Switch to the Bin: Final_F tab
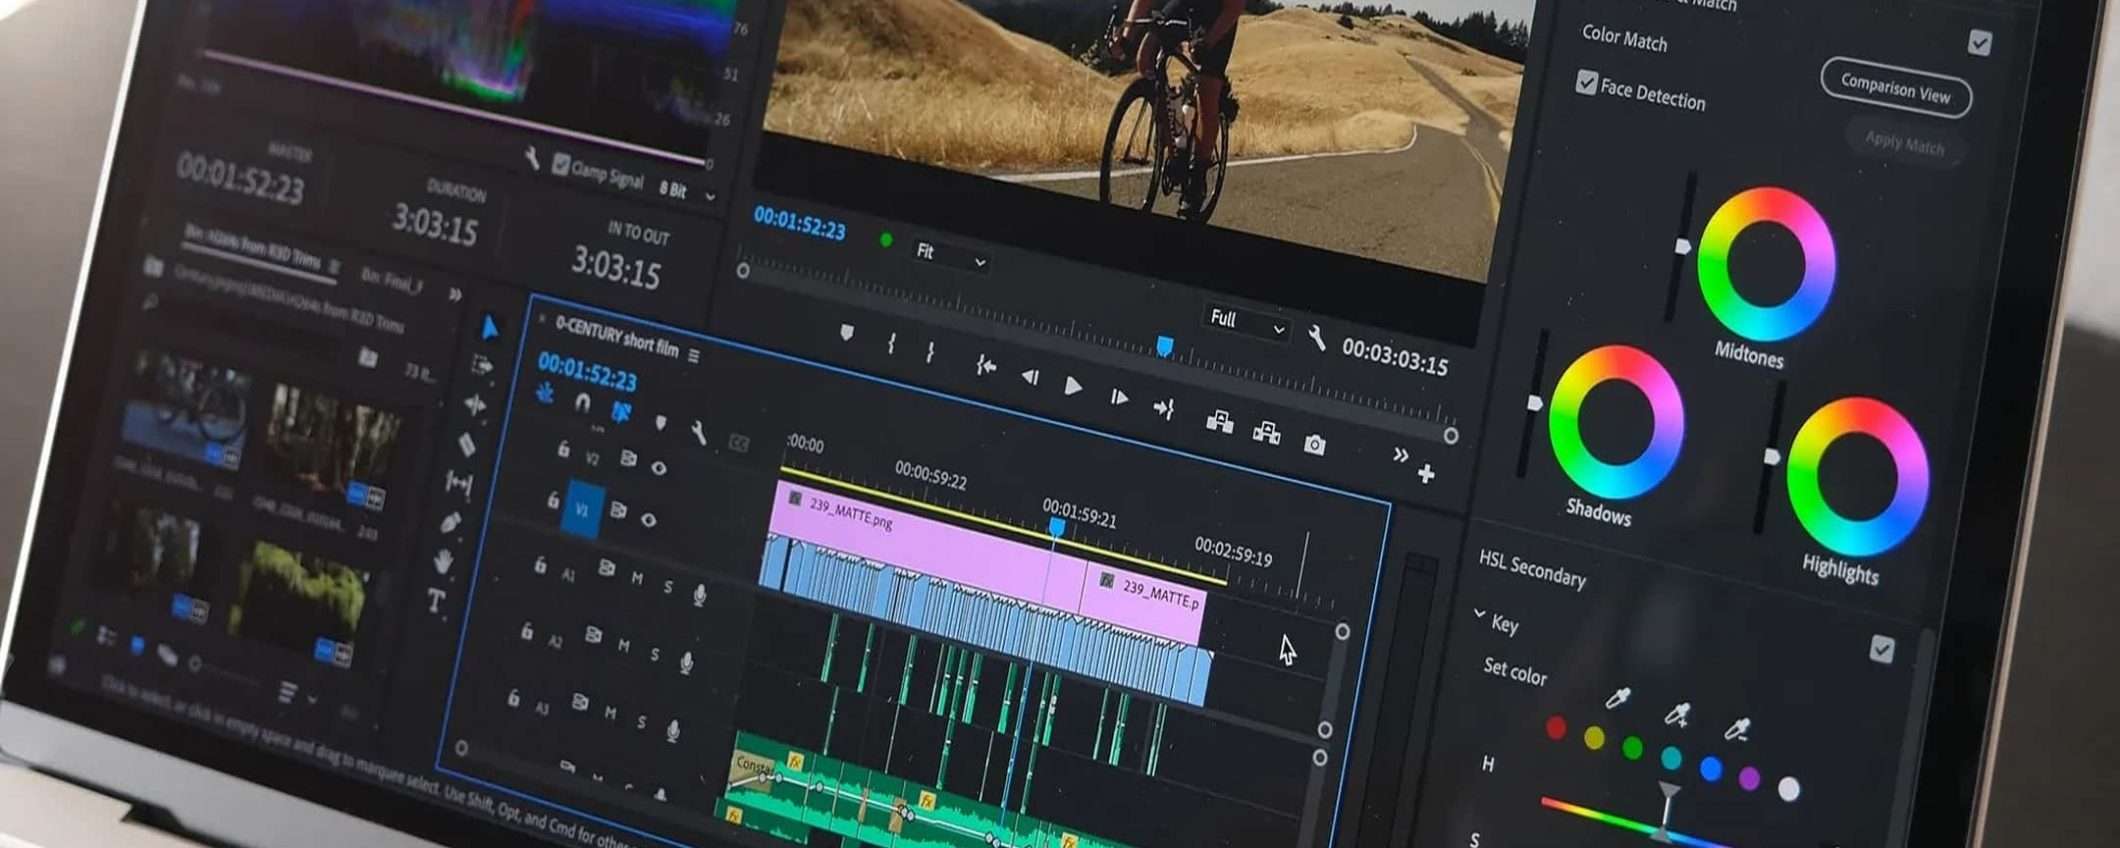The height and width of the screenshot is (848, 2120). (391, 281)
